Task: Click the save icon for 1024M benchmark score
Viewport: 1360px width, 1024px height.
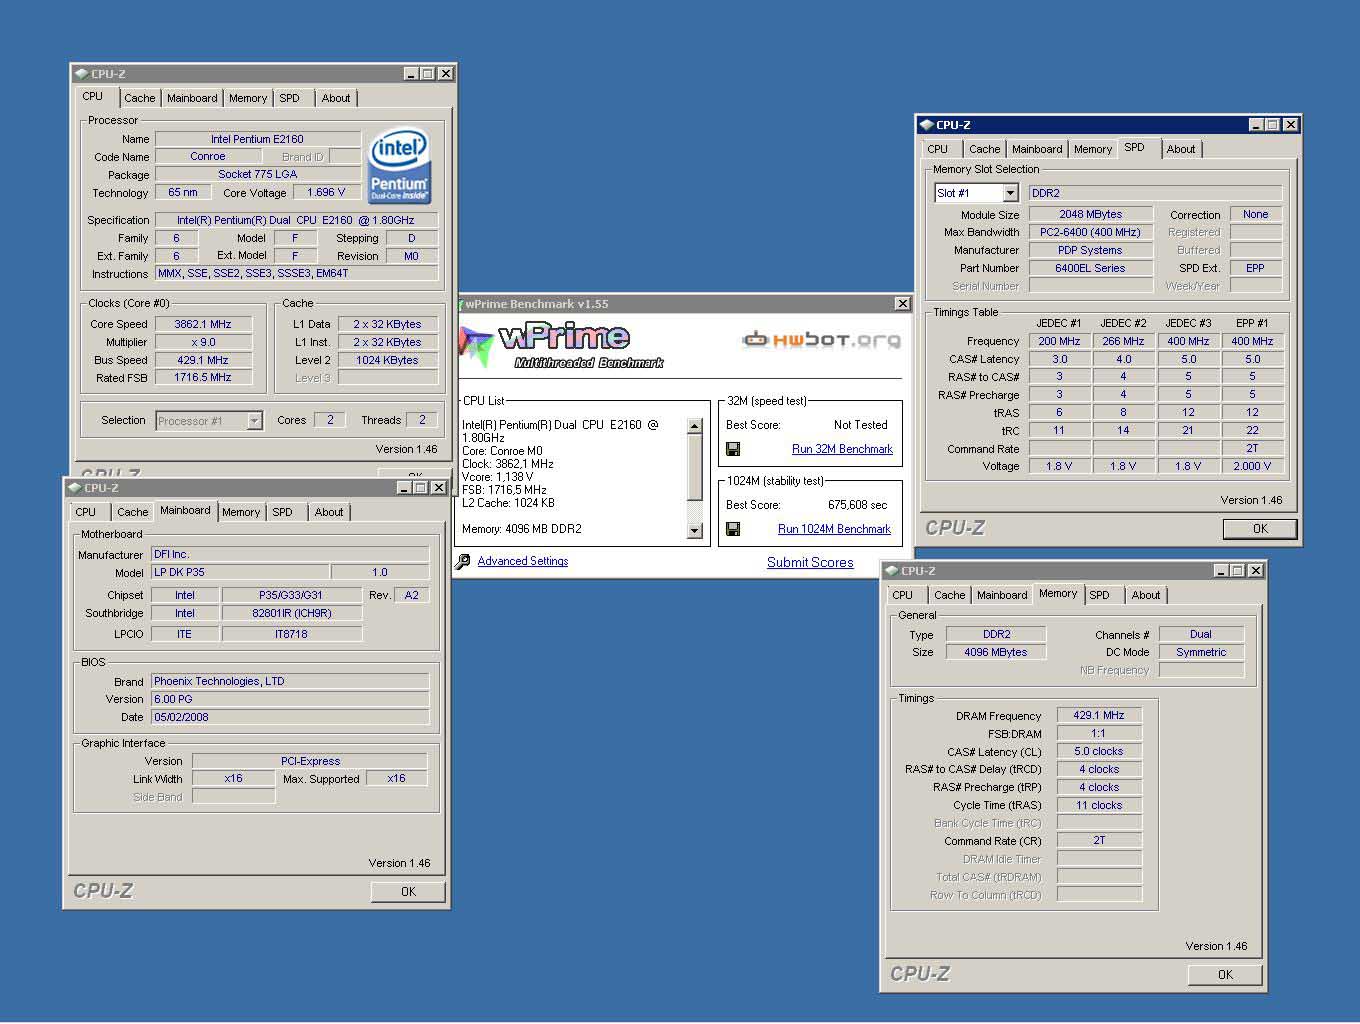Action: [733, 529]
